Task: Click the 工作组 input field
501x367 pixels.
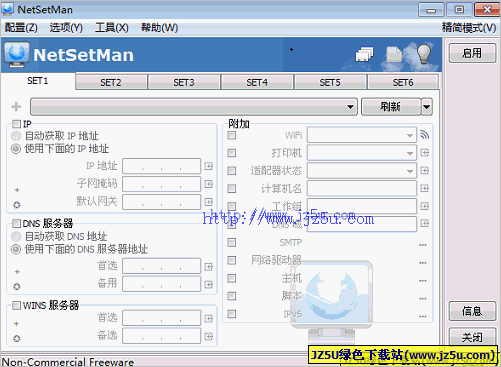Action: point(362,206)
